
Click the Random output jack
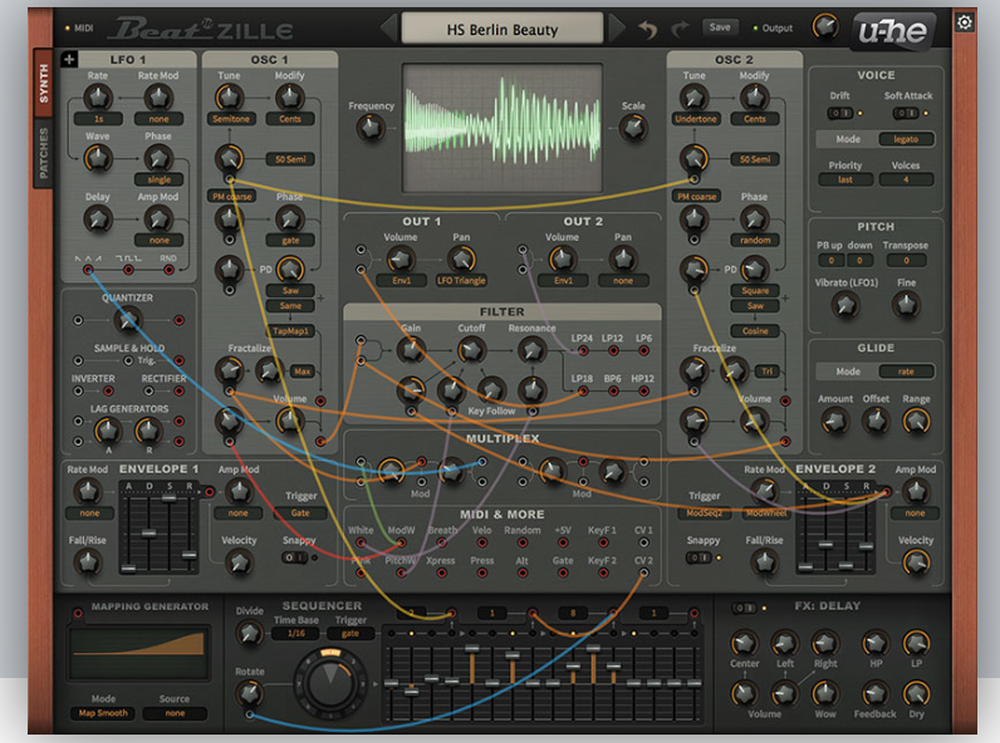pyautogui.click(x=522, y=543)
